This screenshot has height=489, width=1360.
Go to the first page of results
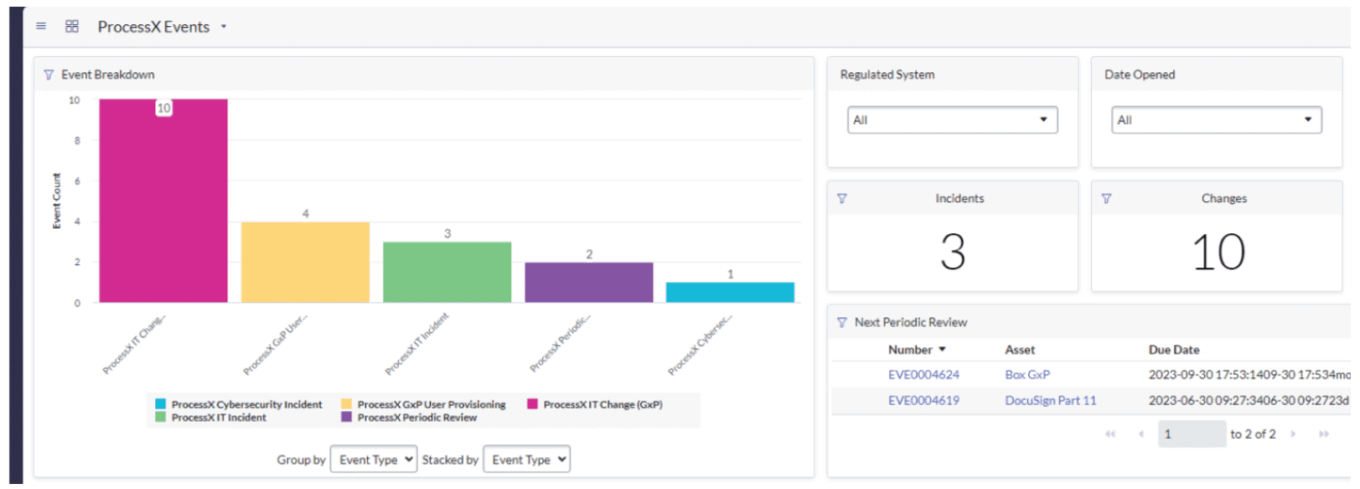(1110, 434)
